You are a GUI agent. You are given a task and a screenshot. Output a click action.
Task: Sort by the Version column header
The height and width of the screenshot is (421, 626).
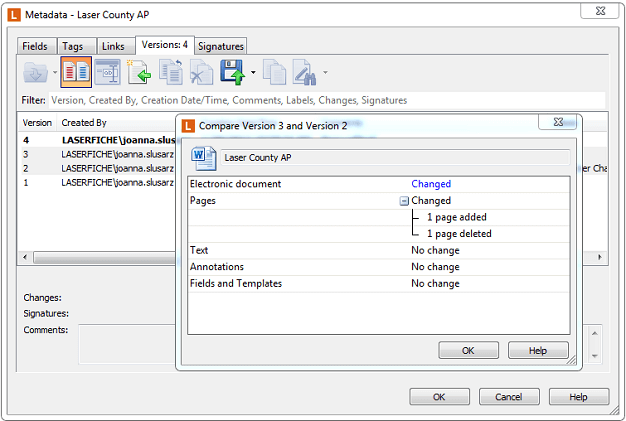37,123
